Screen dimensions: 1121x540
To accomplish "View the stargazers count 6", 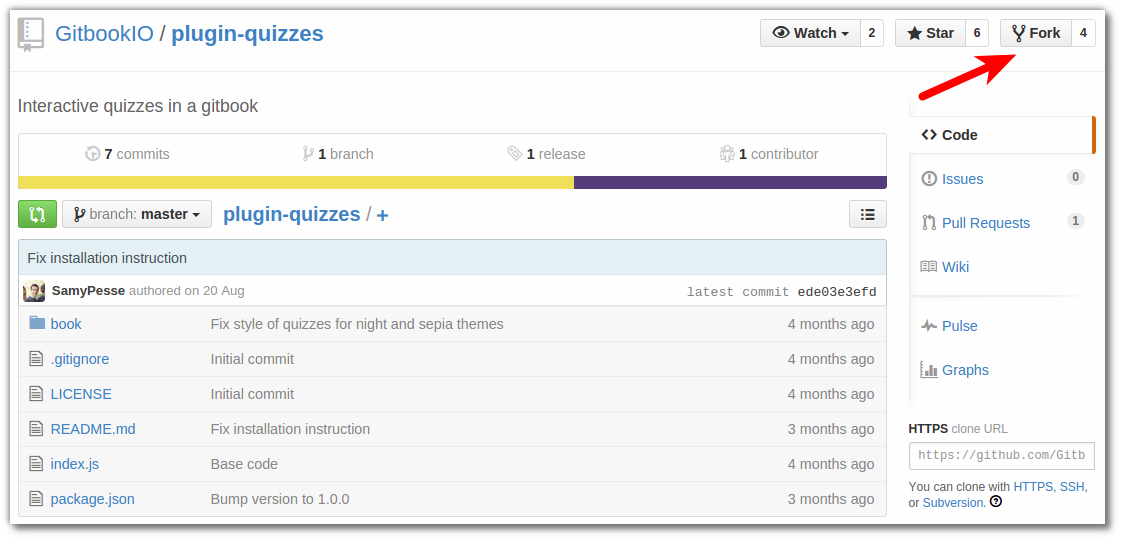I will [977, 33].
